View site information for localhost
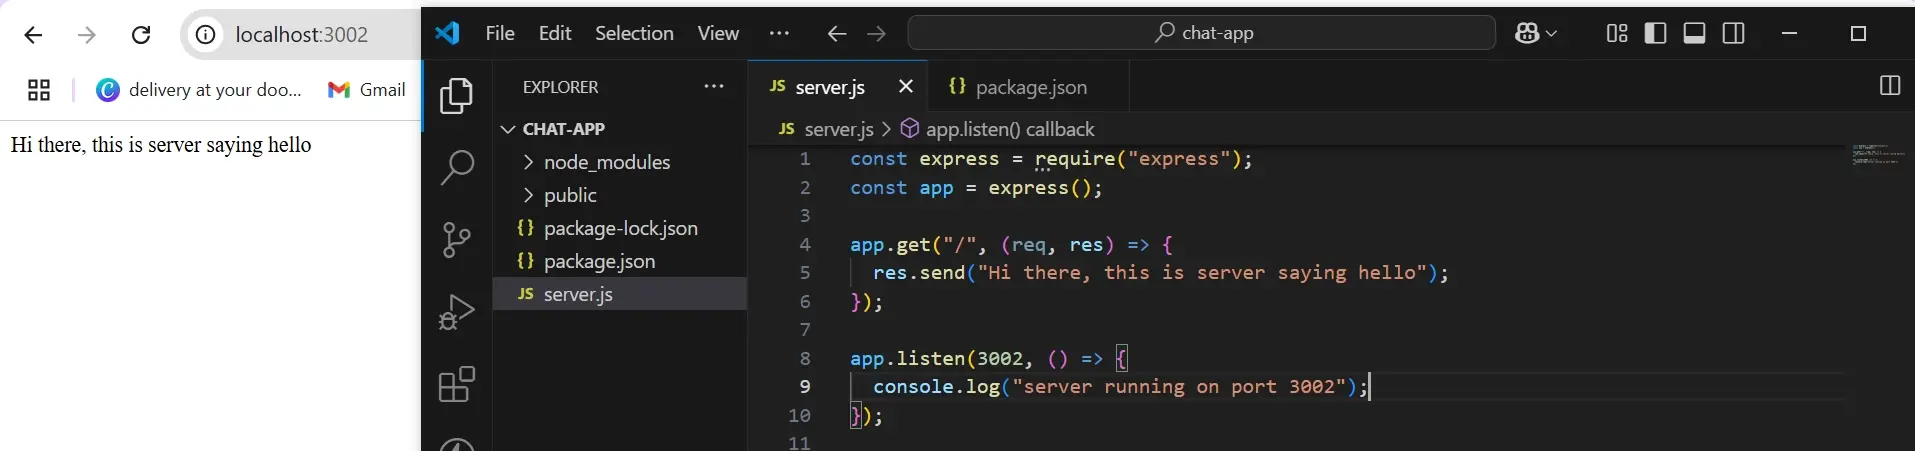This screenshot has height=451, width=1915. click(205, 35)
